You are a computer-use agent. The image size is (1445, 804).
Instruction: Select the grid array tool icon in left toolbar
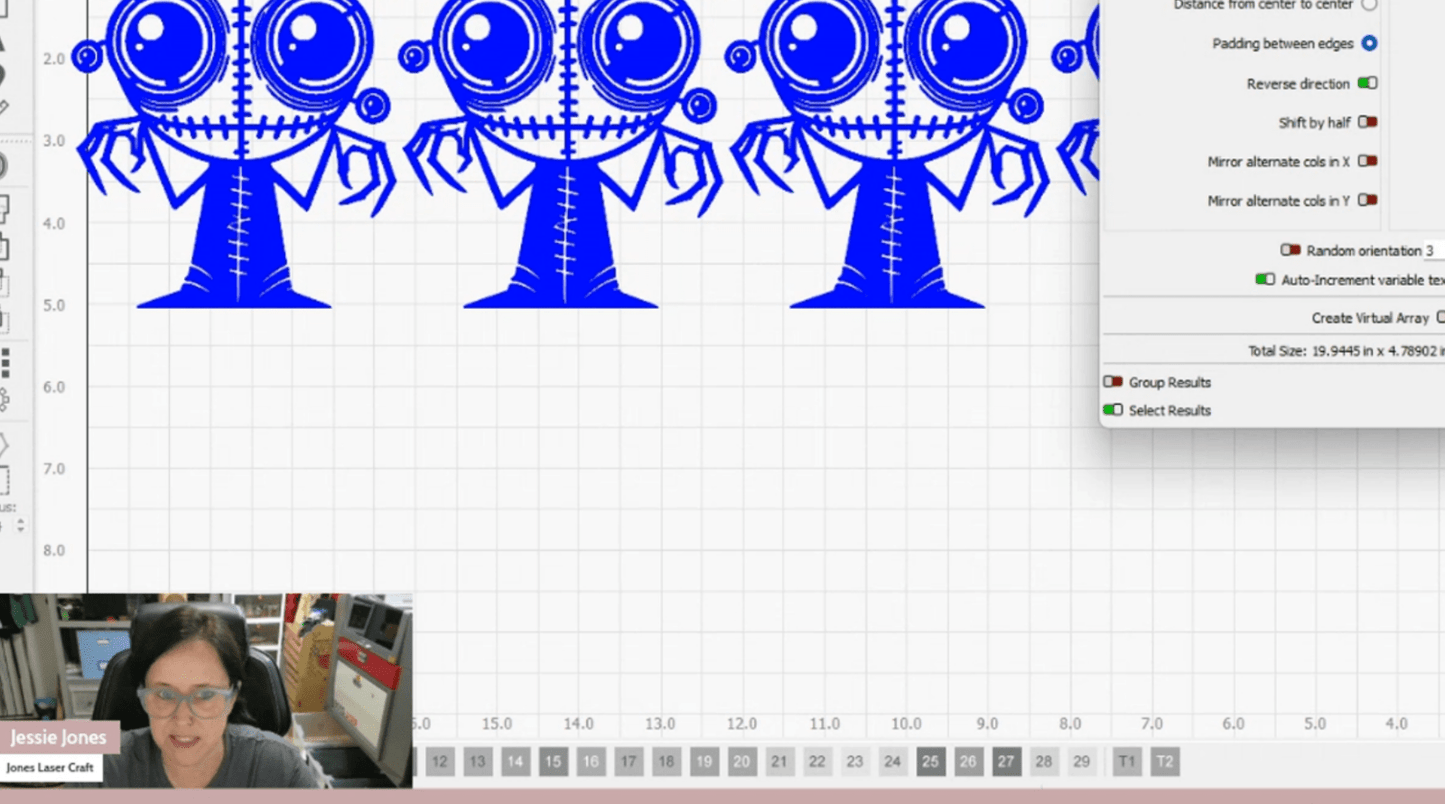5,362
